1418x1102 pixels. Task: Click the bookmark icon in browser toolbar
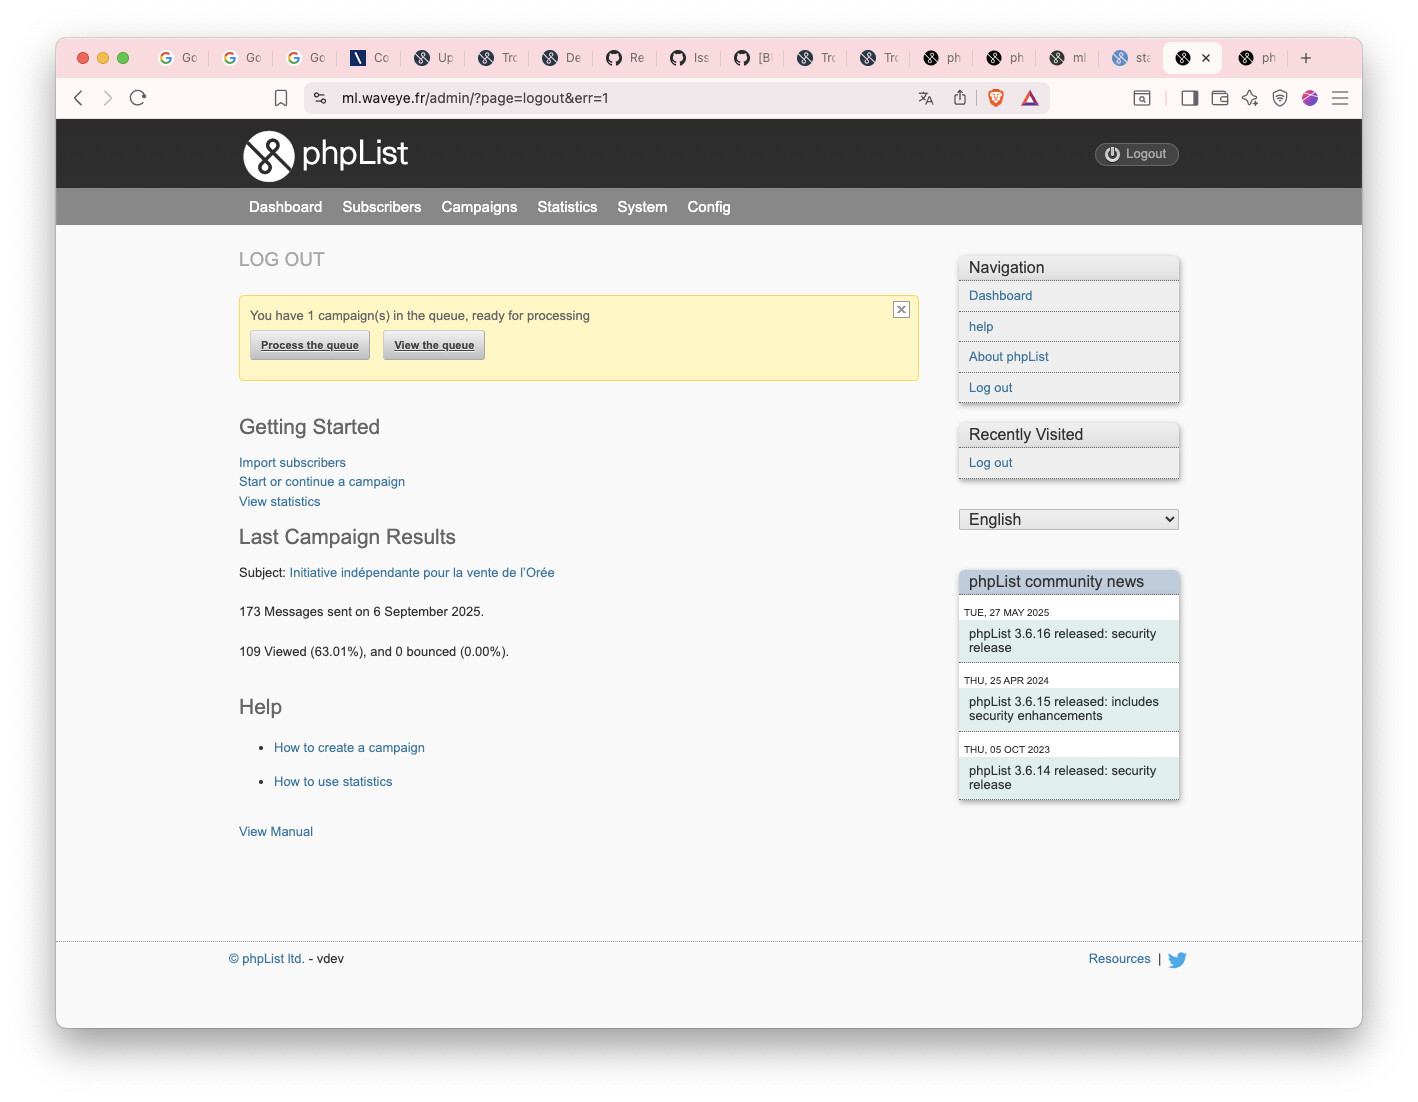click(281, 98)
